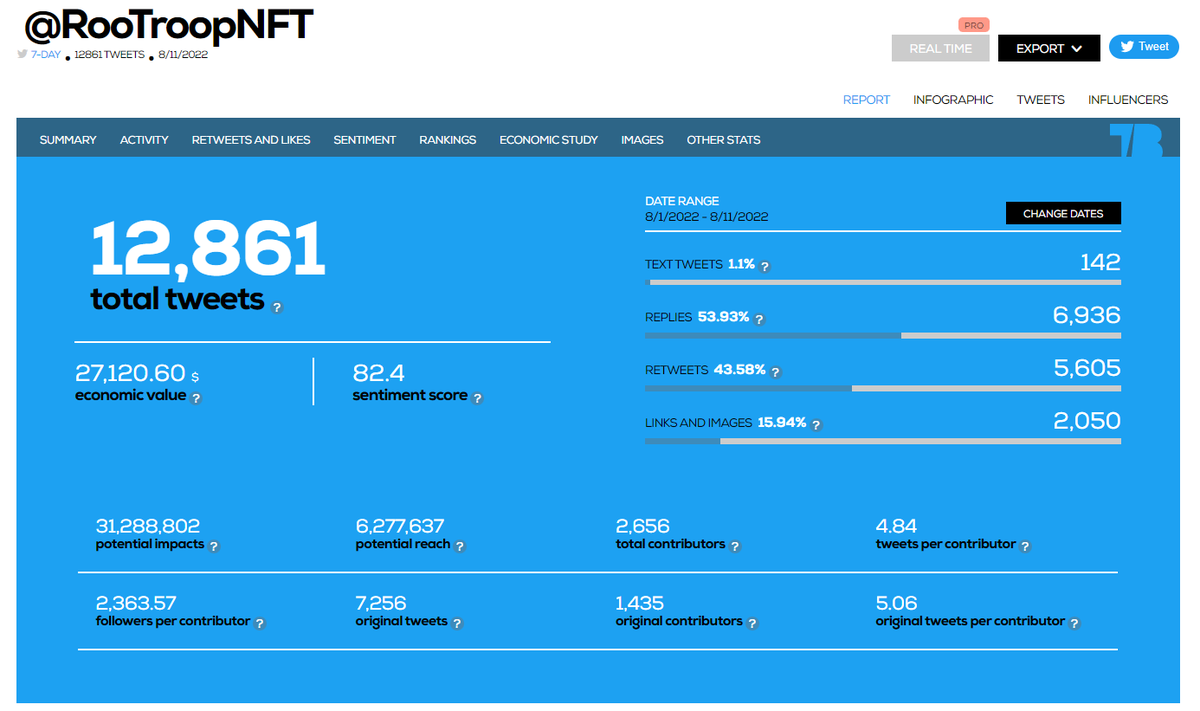This screenshot has width=1200, height=711.
Task: Click the PRO badge above Real Time
Action: point(973,25)
